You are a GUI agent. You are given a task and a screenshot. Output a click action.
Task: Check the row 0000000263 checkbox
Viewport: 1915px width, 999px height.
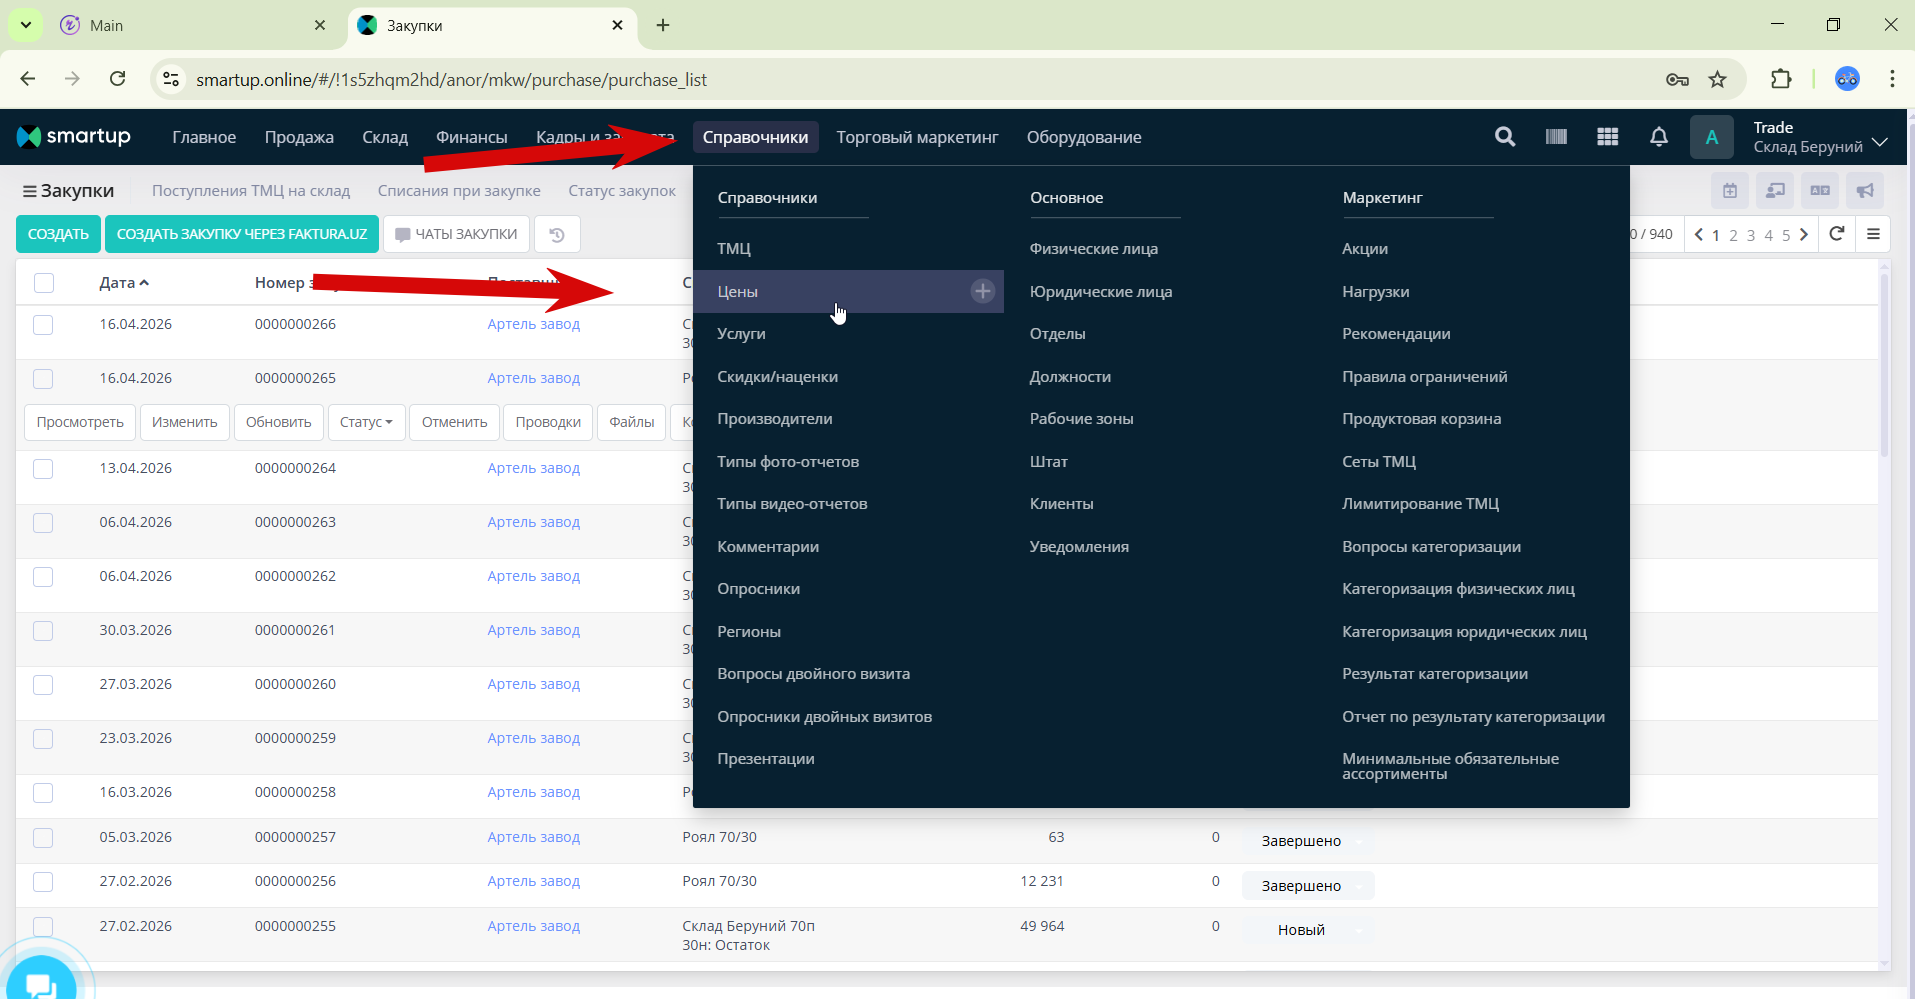(x=43, y=523)
